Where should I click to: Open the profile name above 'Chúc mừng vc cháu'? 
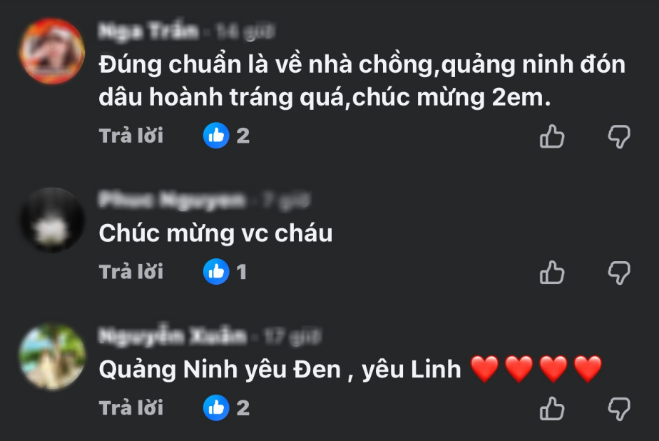(171, 200)
